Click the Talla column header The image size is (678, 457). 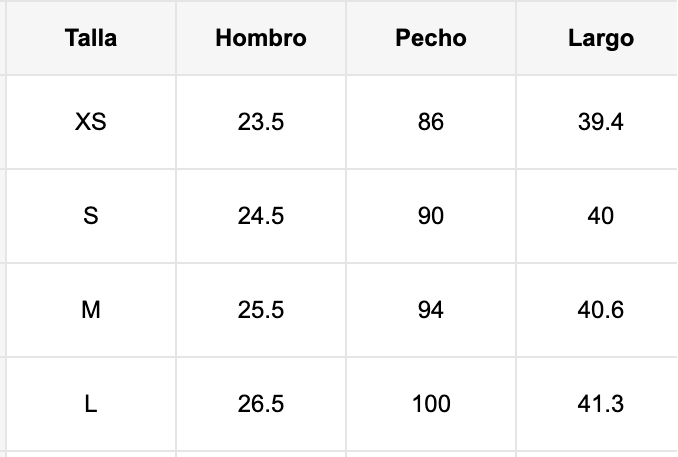91,38
